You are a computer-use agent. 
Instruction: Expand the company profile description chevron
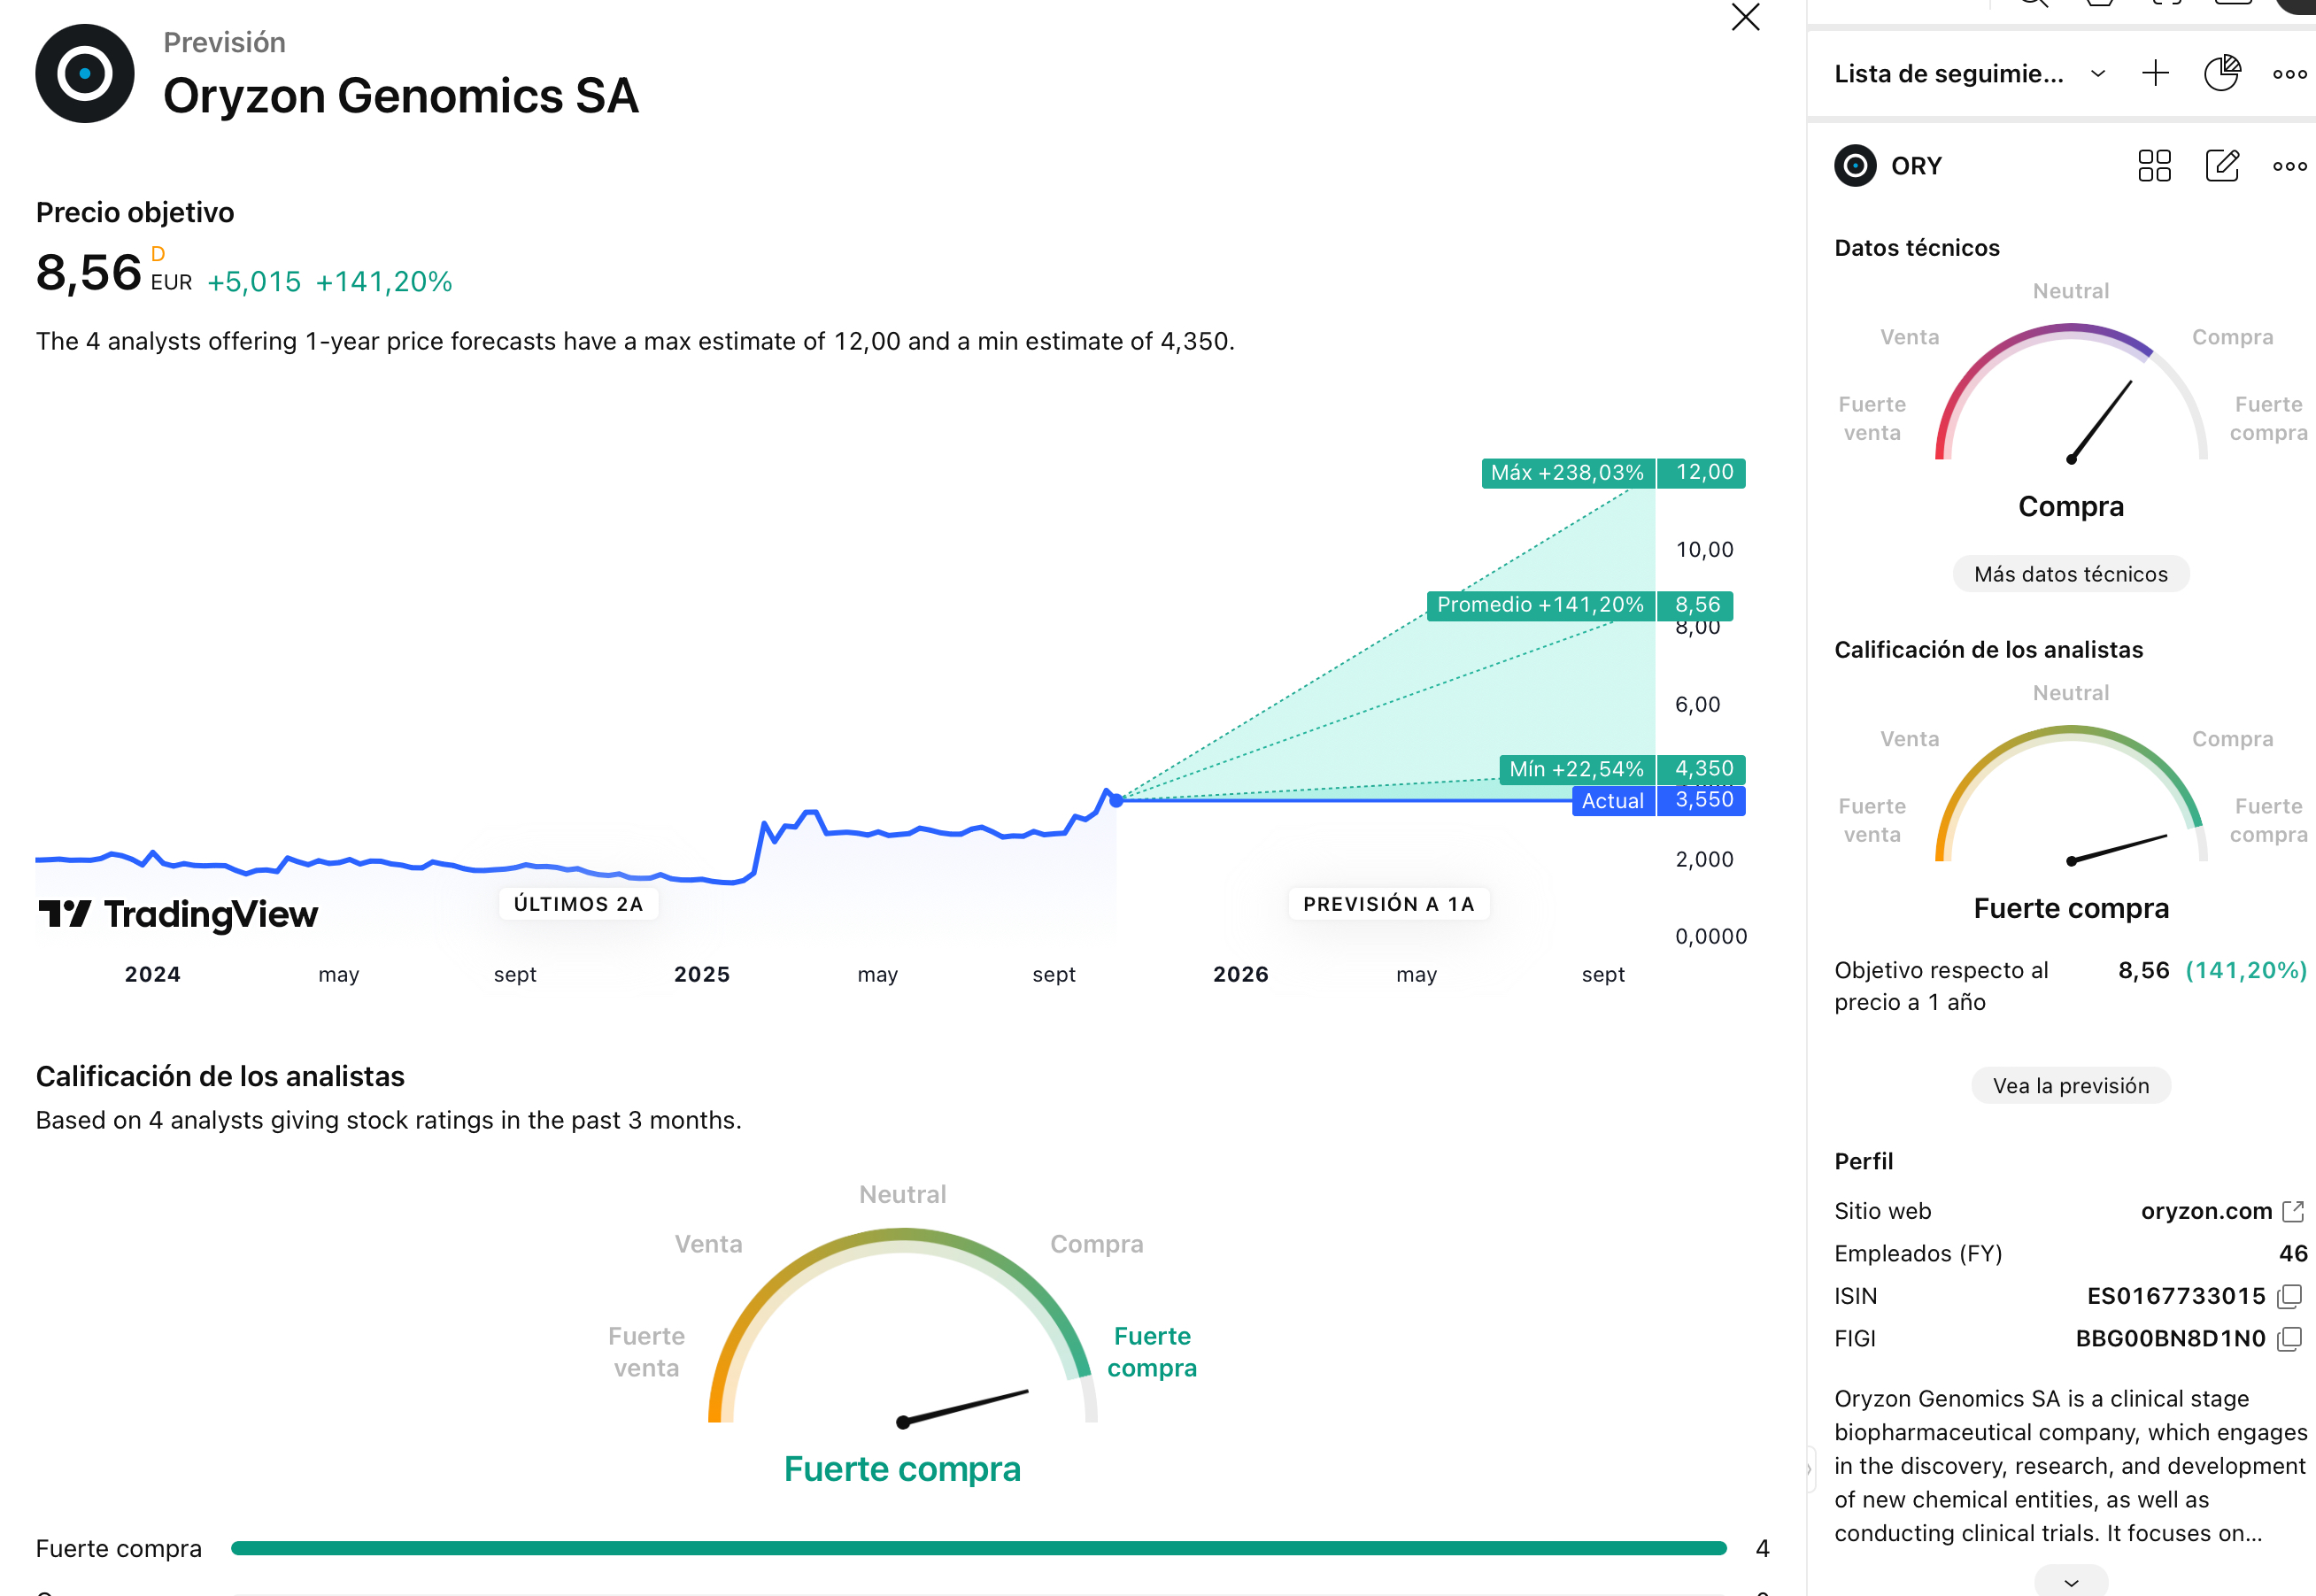[x=2071, y=1582]
